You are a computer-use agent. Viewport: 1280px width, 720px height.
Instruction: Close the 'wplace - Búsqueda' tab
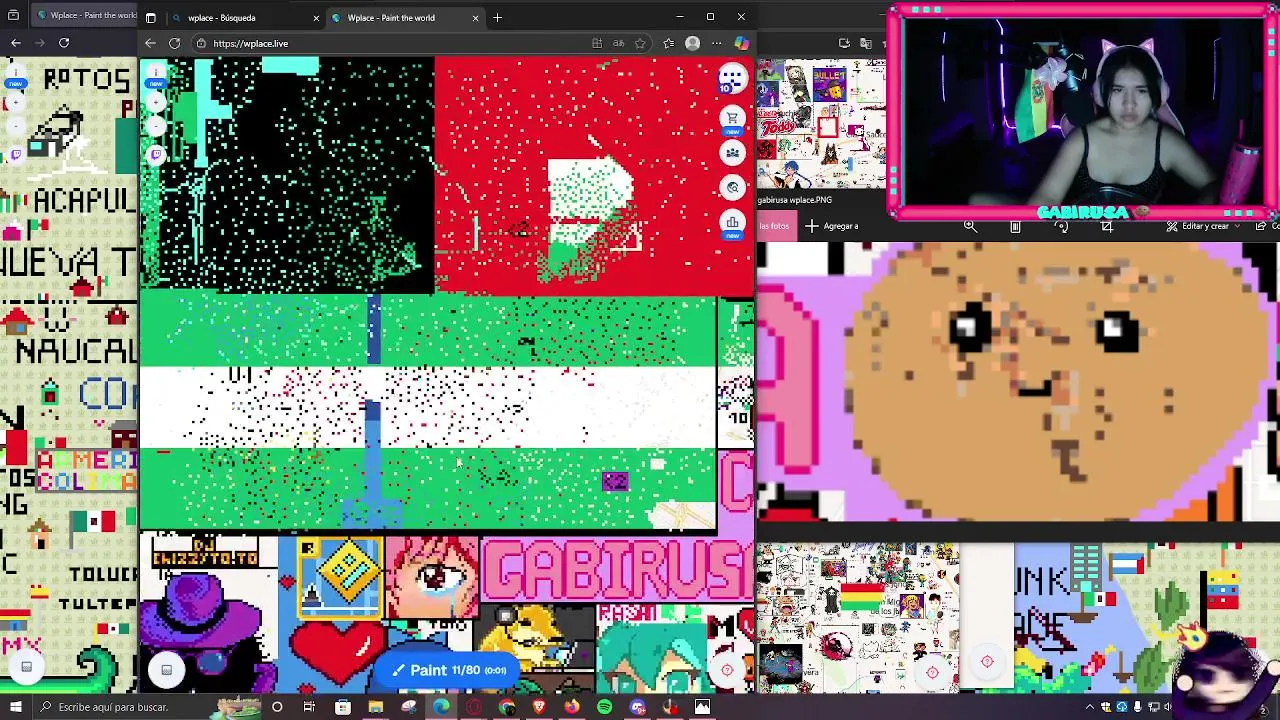[316, 17]
